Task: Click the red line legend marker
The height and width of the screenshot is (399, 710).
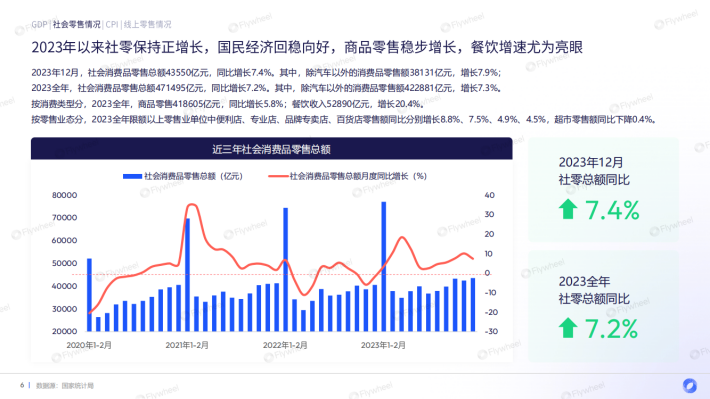Action: click(278, 176)
